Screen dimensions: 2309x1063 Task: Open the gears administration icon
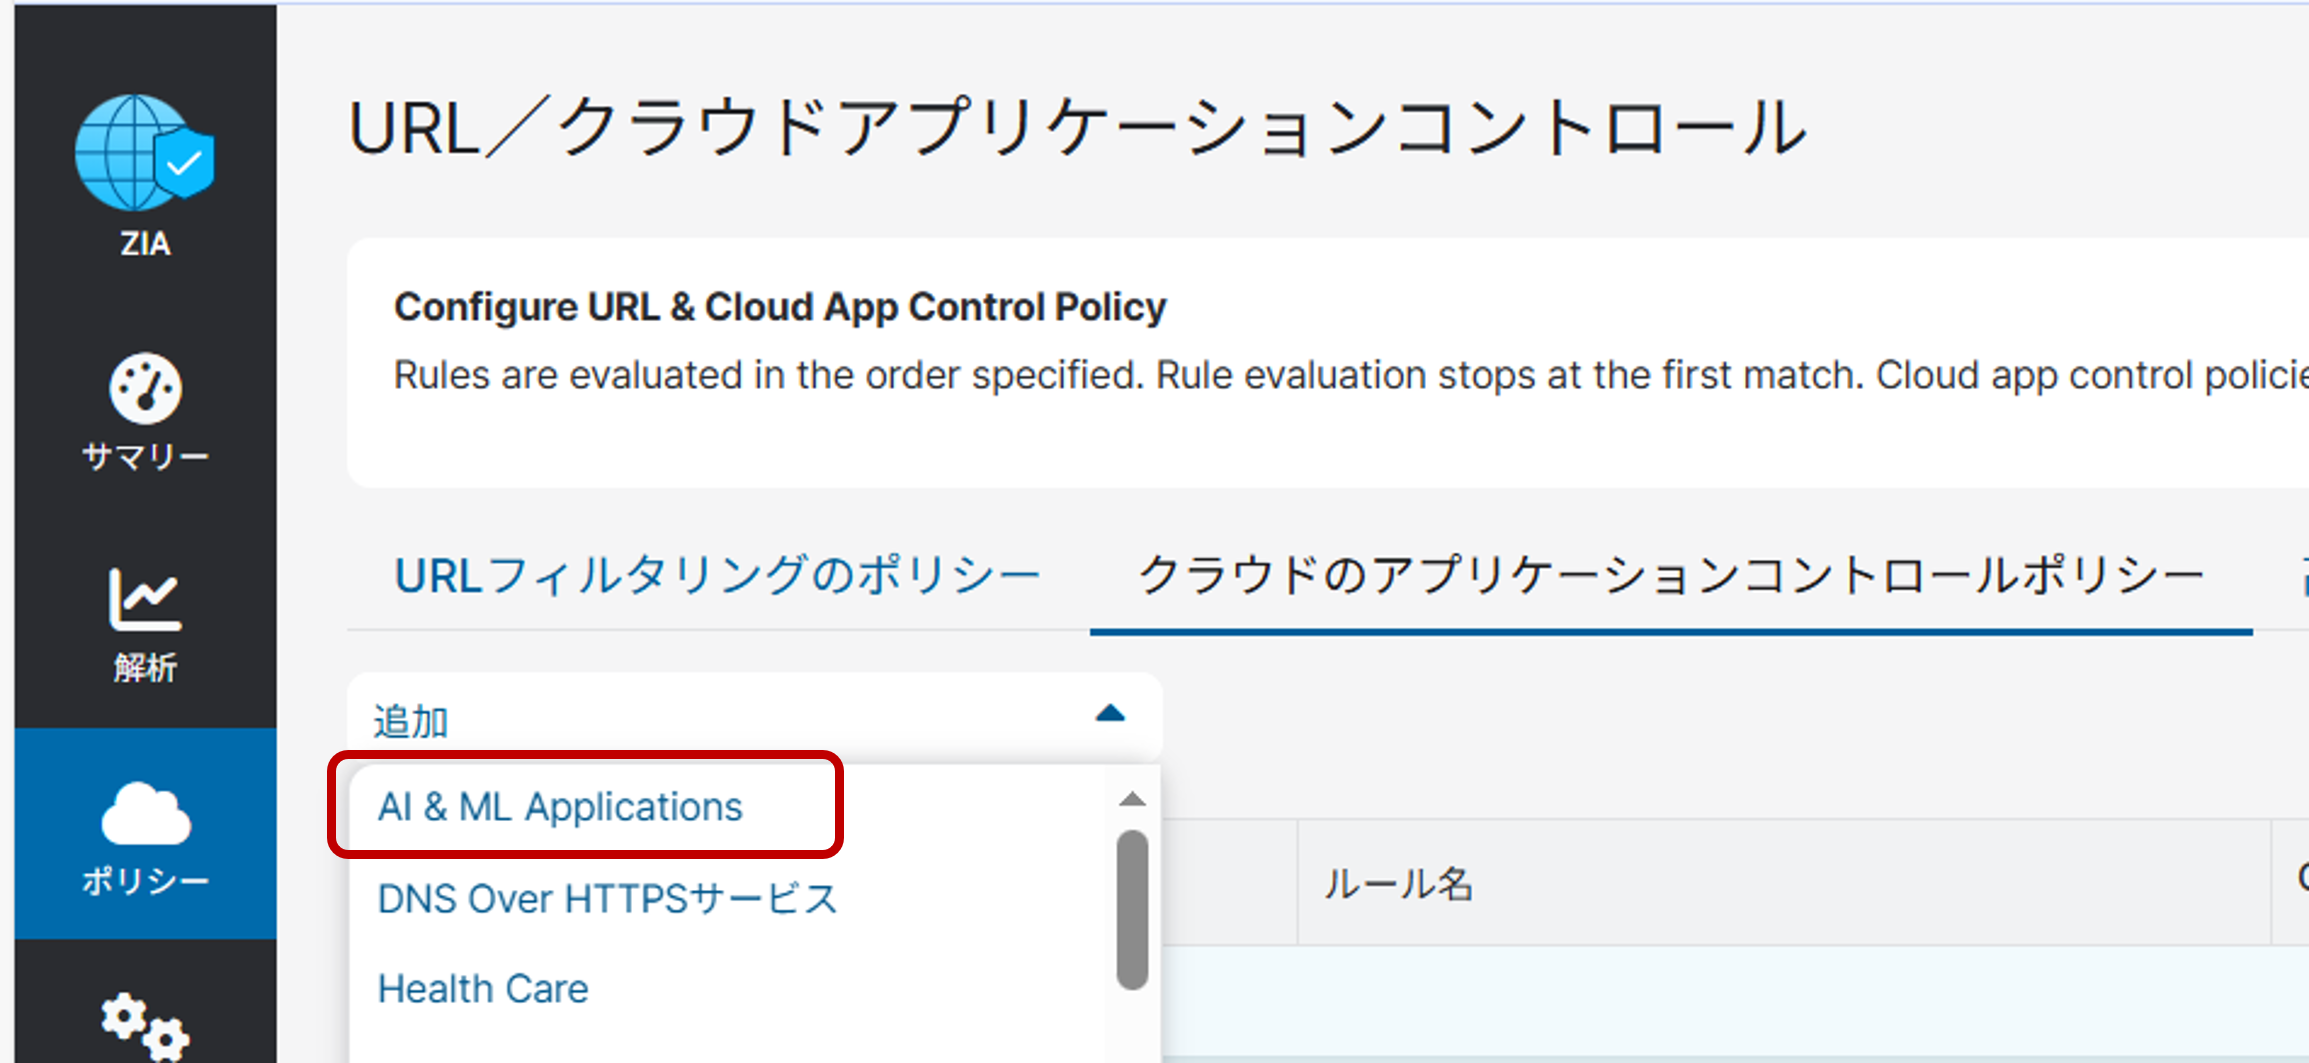pos(145,1025)
